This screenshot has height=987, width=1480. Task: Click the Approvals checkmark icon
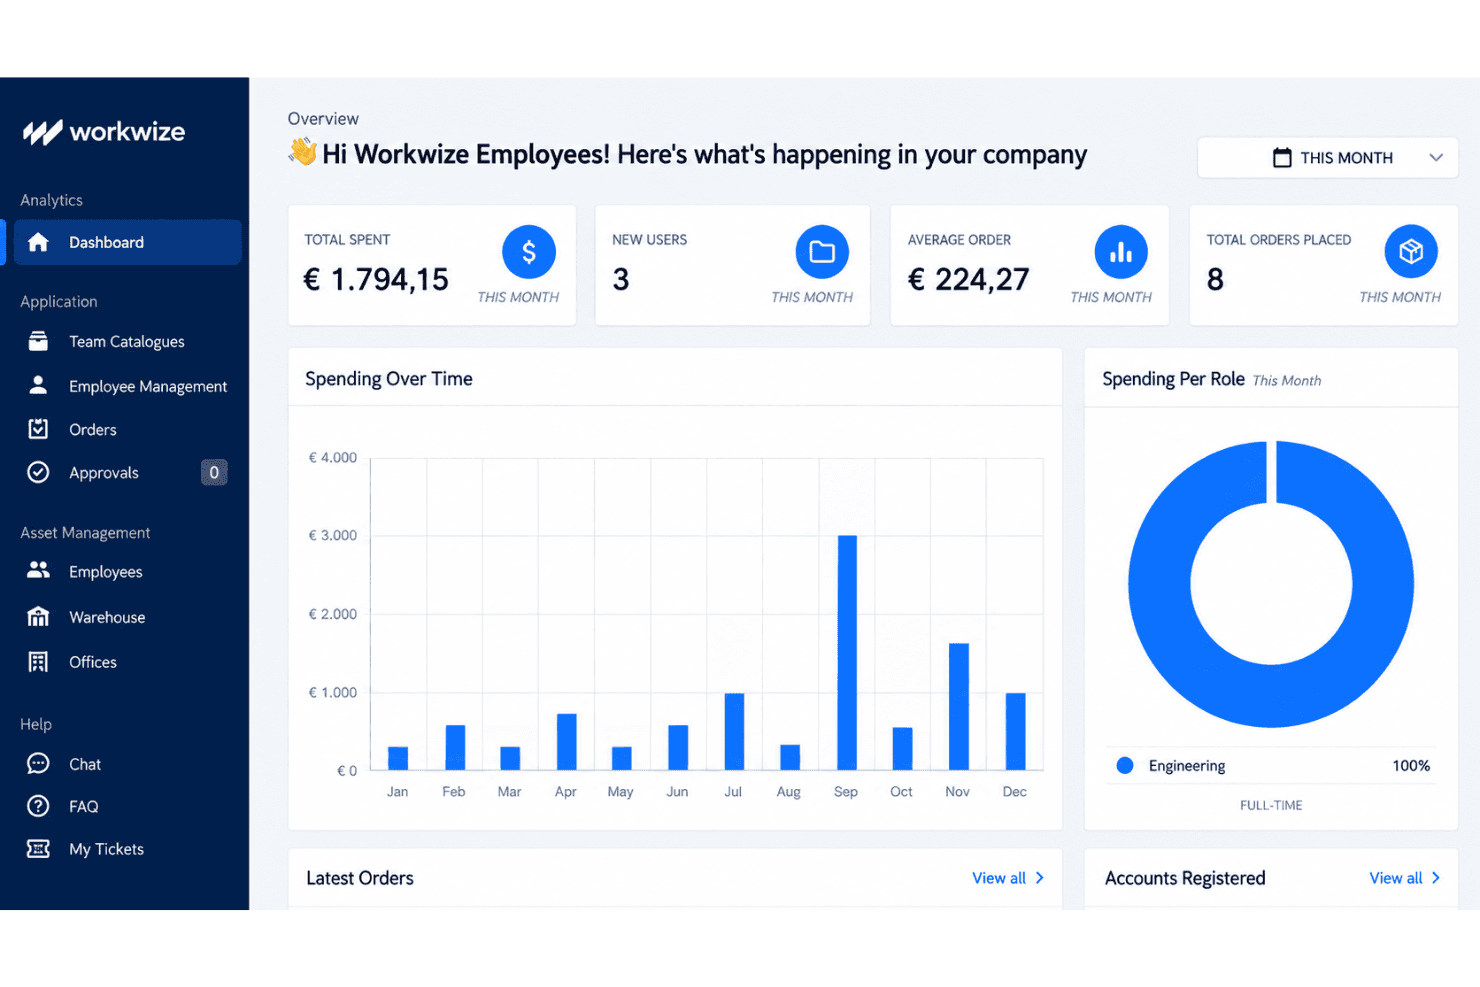point(38,472)
